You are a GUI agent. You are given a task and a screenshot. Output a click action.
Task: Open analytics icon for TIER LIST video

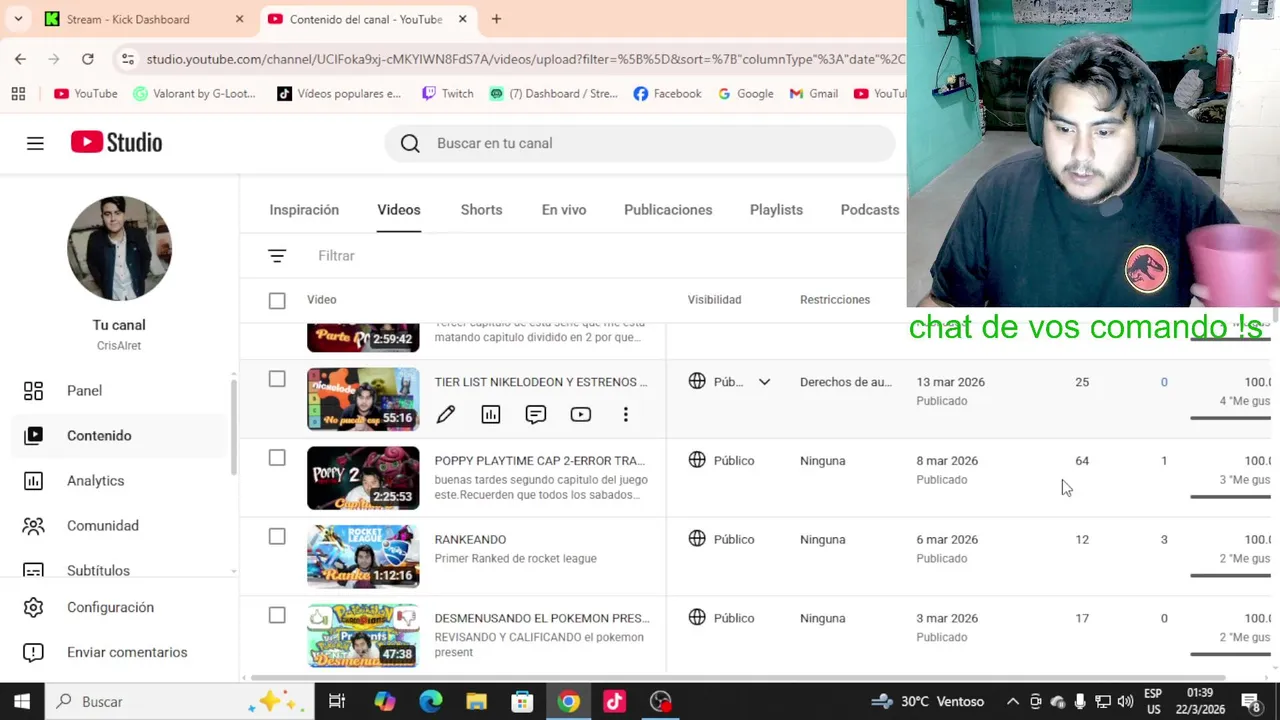(491, 414)
